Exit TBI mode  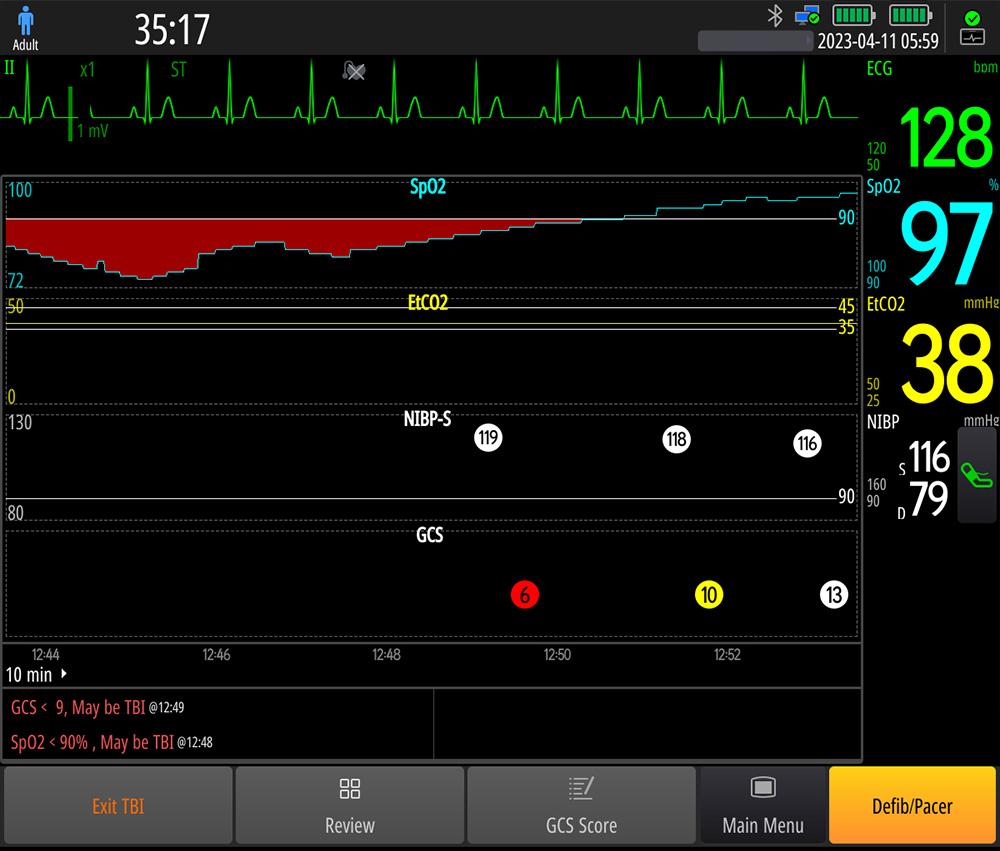(118, 806)
